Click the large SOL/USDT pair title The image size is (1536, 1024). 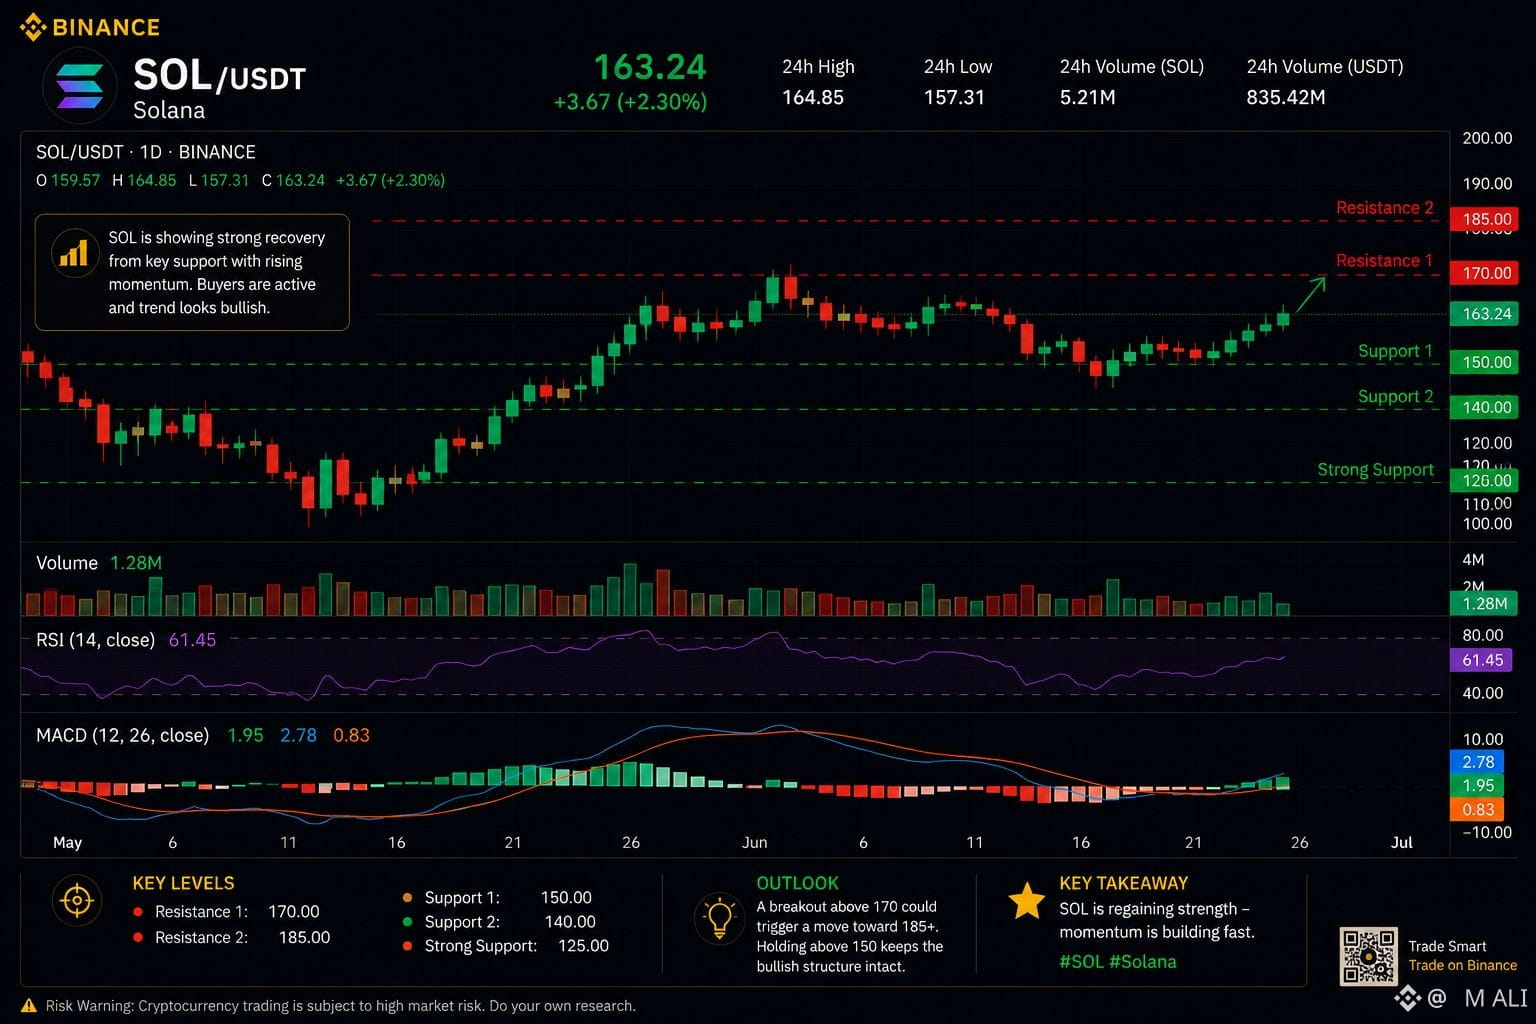219,76
